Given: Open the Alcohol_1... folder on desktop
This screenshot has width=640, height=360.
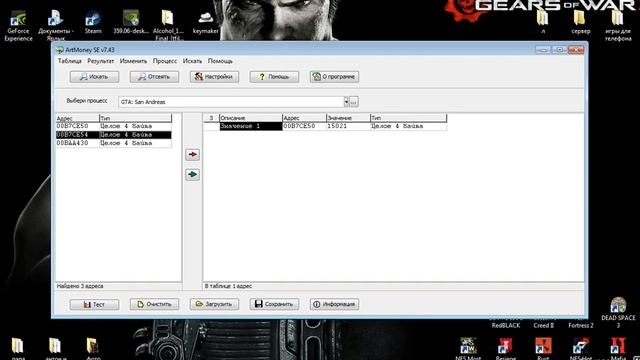Looking at the screenshot, I should (168, 25).
